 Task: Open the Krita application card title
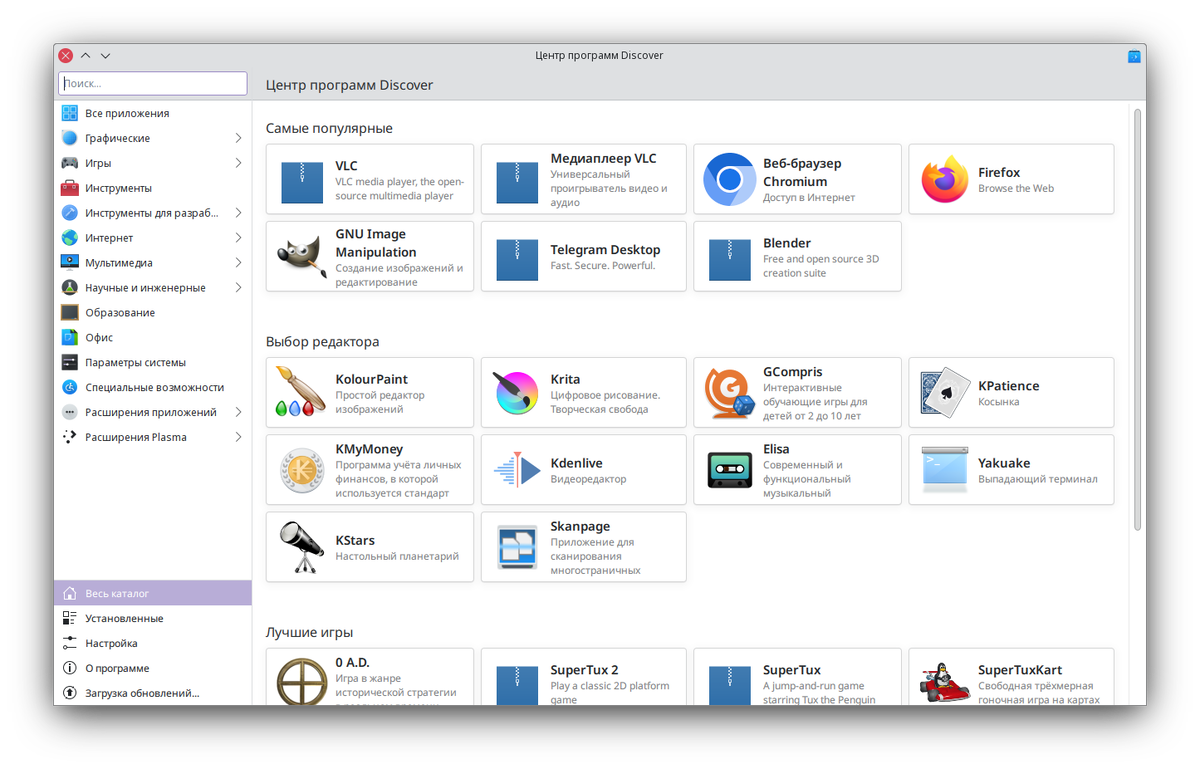(x=565, y=379)
